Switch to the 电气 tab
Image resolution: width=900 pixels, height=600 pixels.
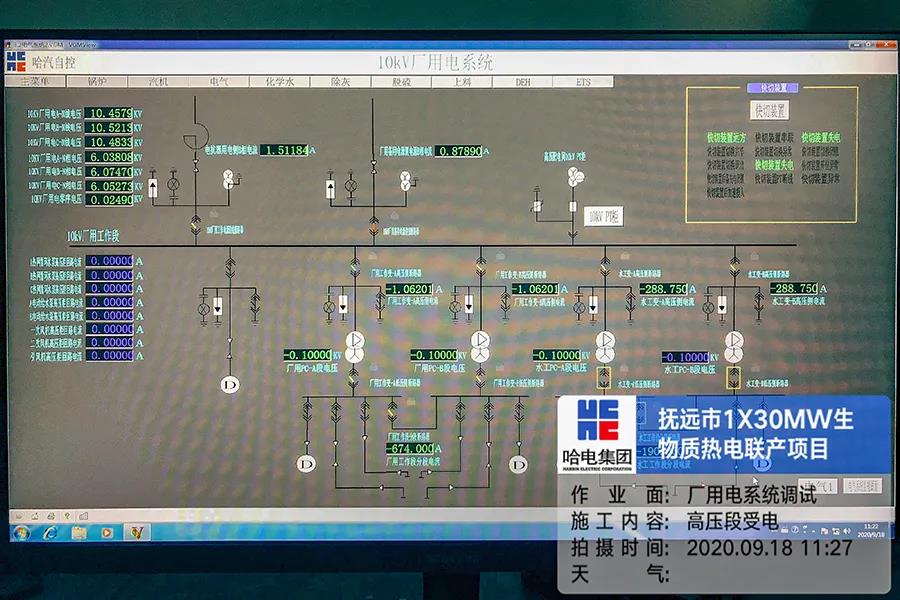[218, 82]
